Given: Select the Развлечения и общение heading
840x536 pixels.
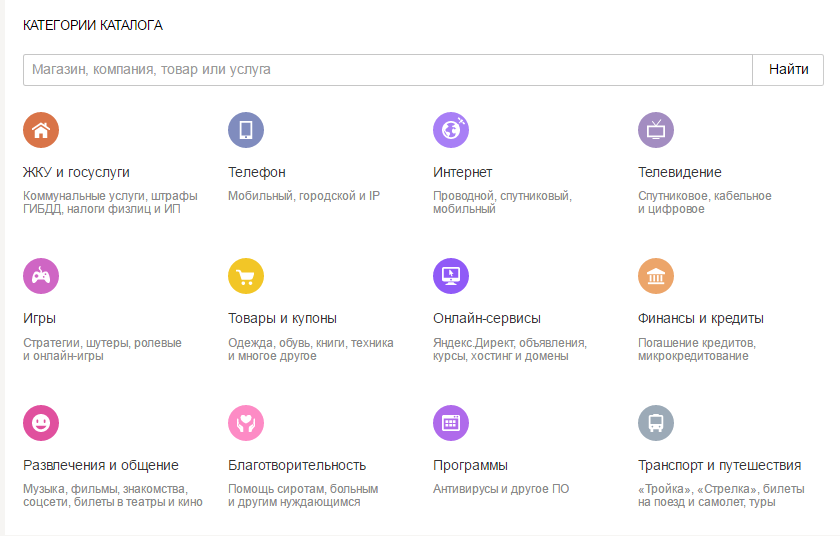Looking at the screenshot, I should coord(101,465).
